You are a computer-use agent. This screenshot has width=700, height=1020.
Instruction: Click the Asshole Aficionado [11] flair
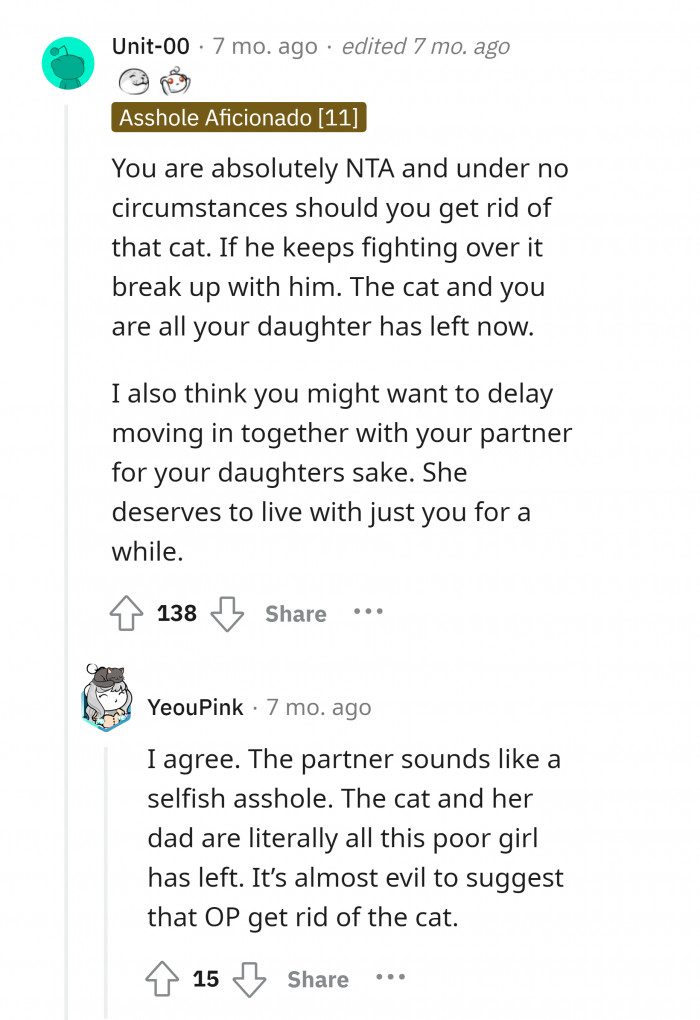[239, 118]
